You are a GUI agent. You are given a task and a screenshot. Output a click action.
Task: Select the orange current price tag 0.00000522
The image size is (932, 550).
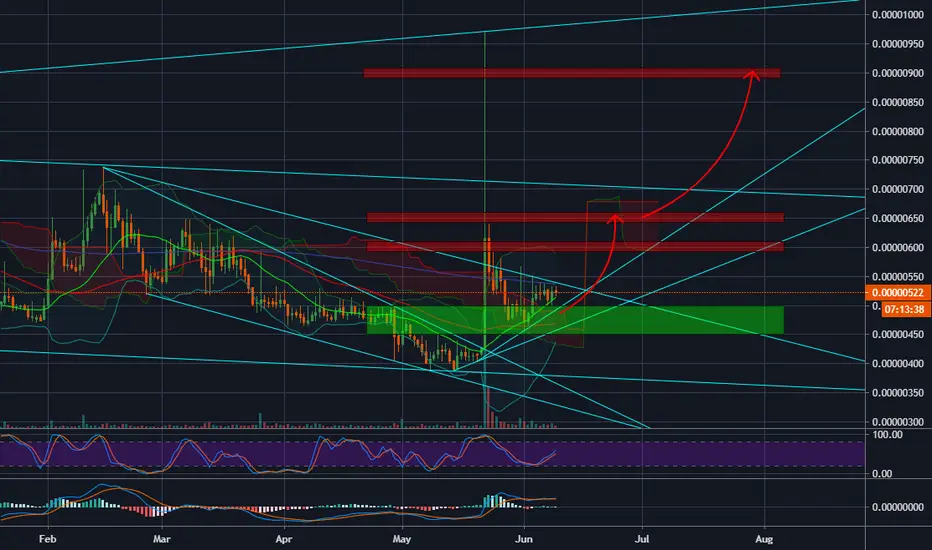[x=898, y=293]
